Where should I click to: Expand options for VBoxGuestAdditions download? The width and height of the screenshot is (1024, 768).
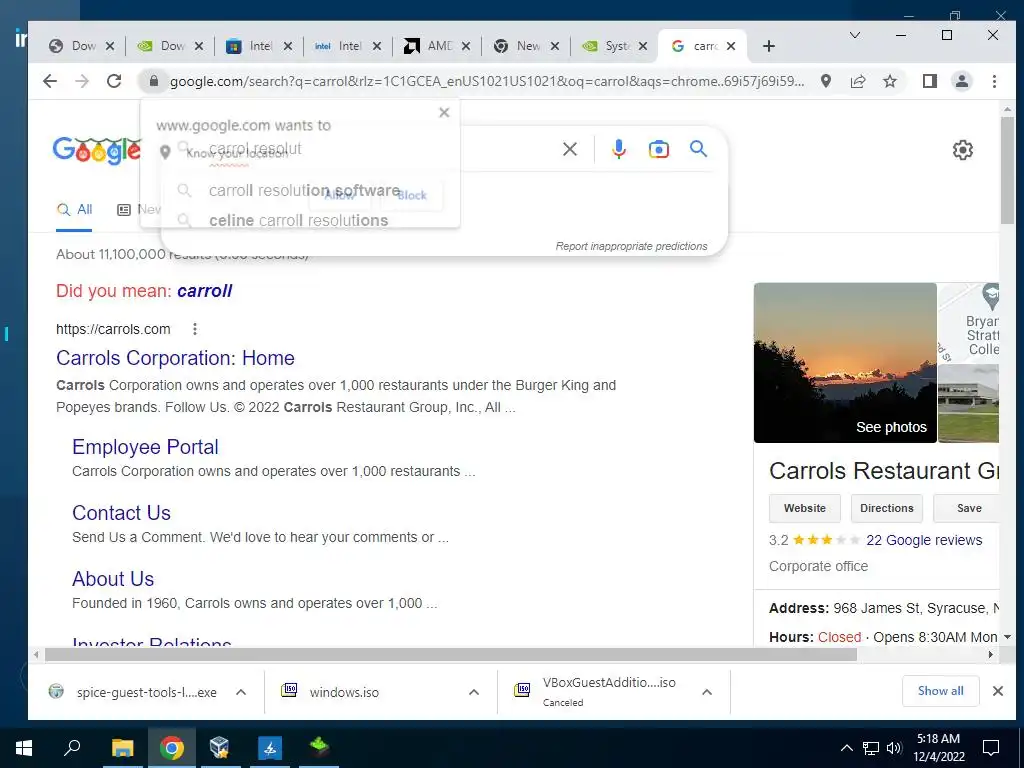pos(707,692)
